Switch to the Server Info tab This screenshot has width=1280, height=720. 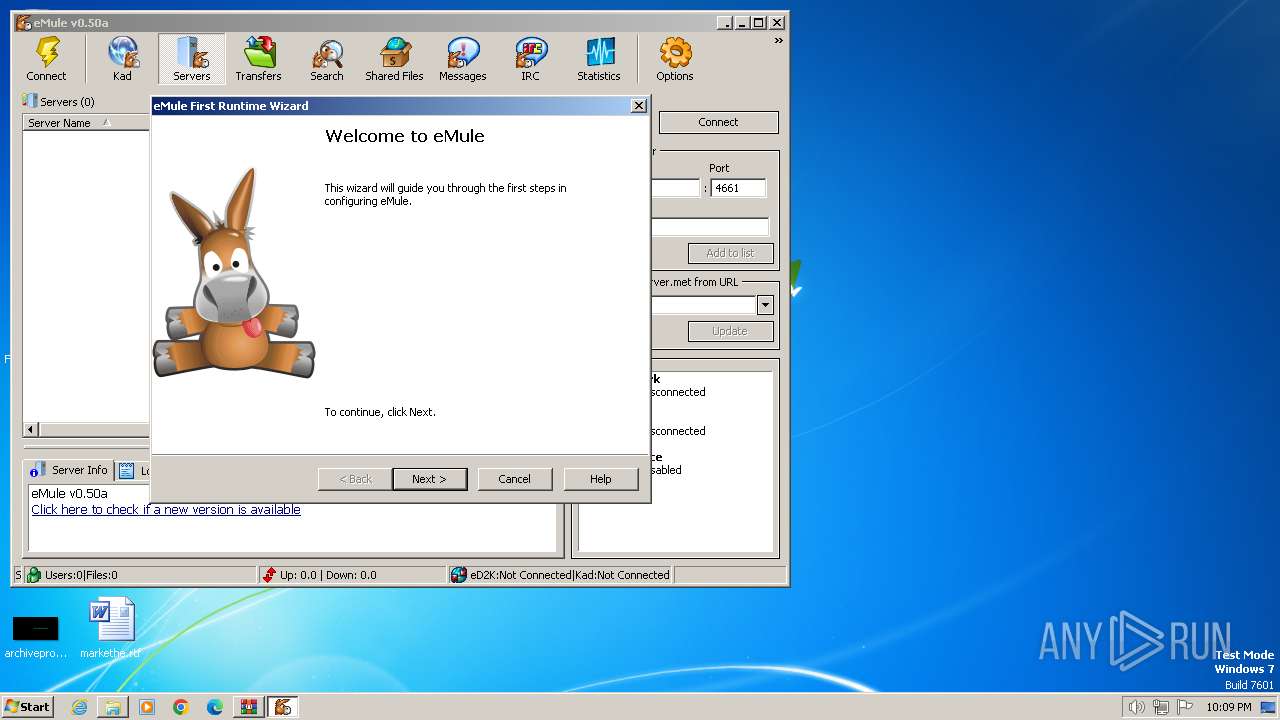(x=69, y=470)
